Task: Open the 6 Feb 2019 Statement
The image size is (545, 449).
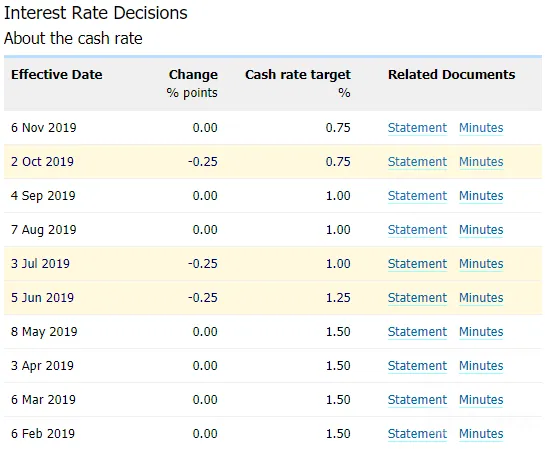Action: click(417, 434)
